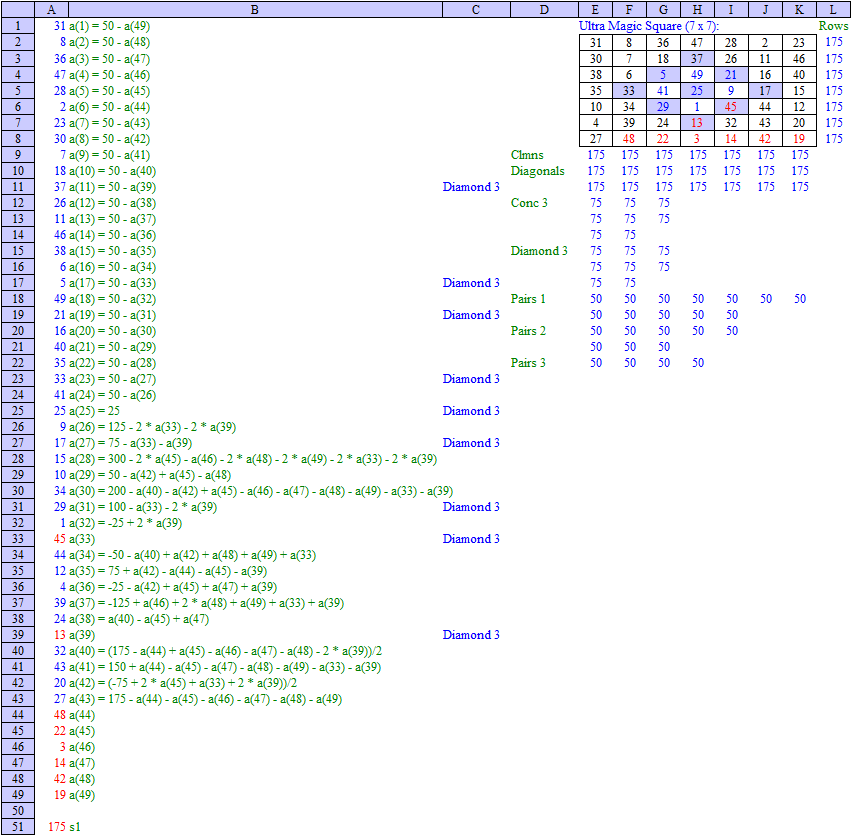This screenshot has width=853, height=837.
Task: Click the 'Pairs 3' label
Action: (x=528, y=363)
